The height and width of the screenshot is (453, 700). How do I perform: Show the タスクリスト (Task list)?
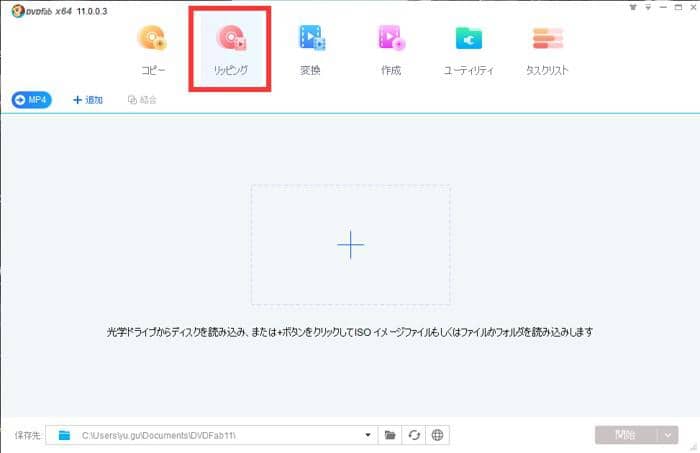click(x=548, y=50)
